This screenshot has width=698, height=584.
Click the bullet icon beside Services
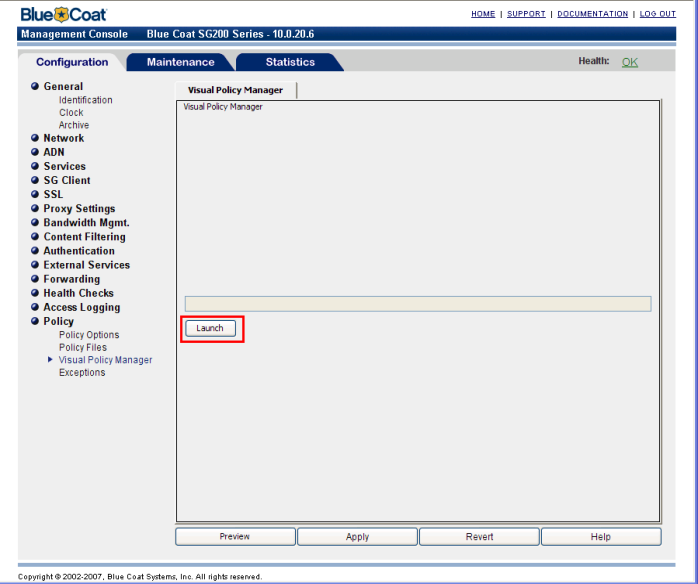point(35,166)
